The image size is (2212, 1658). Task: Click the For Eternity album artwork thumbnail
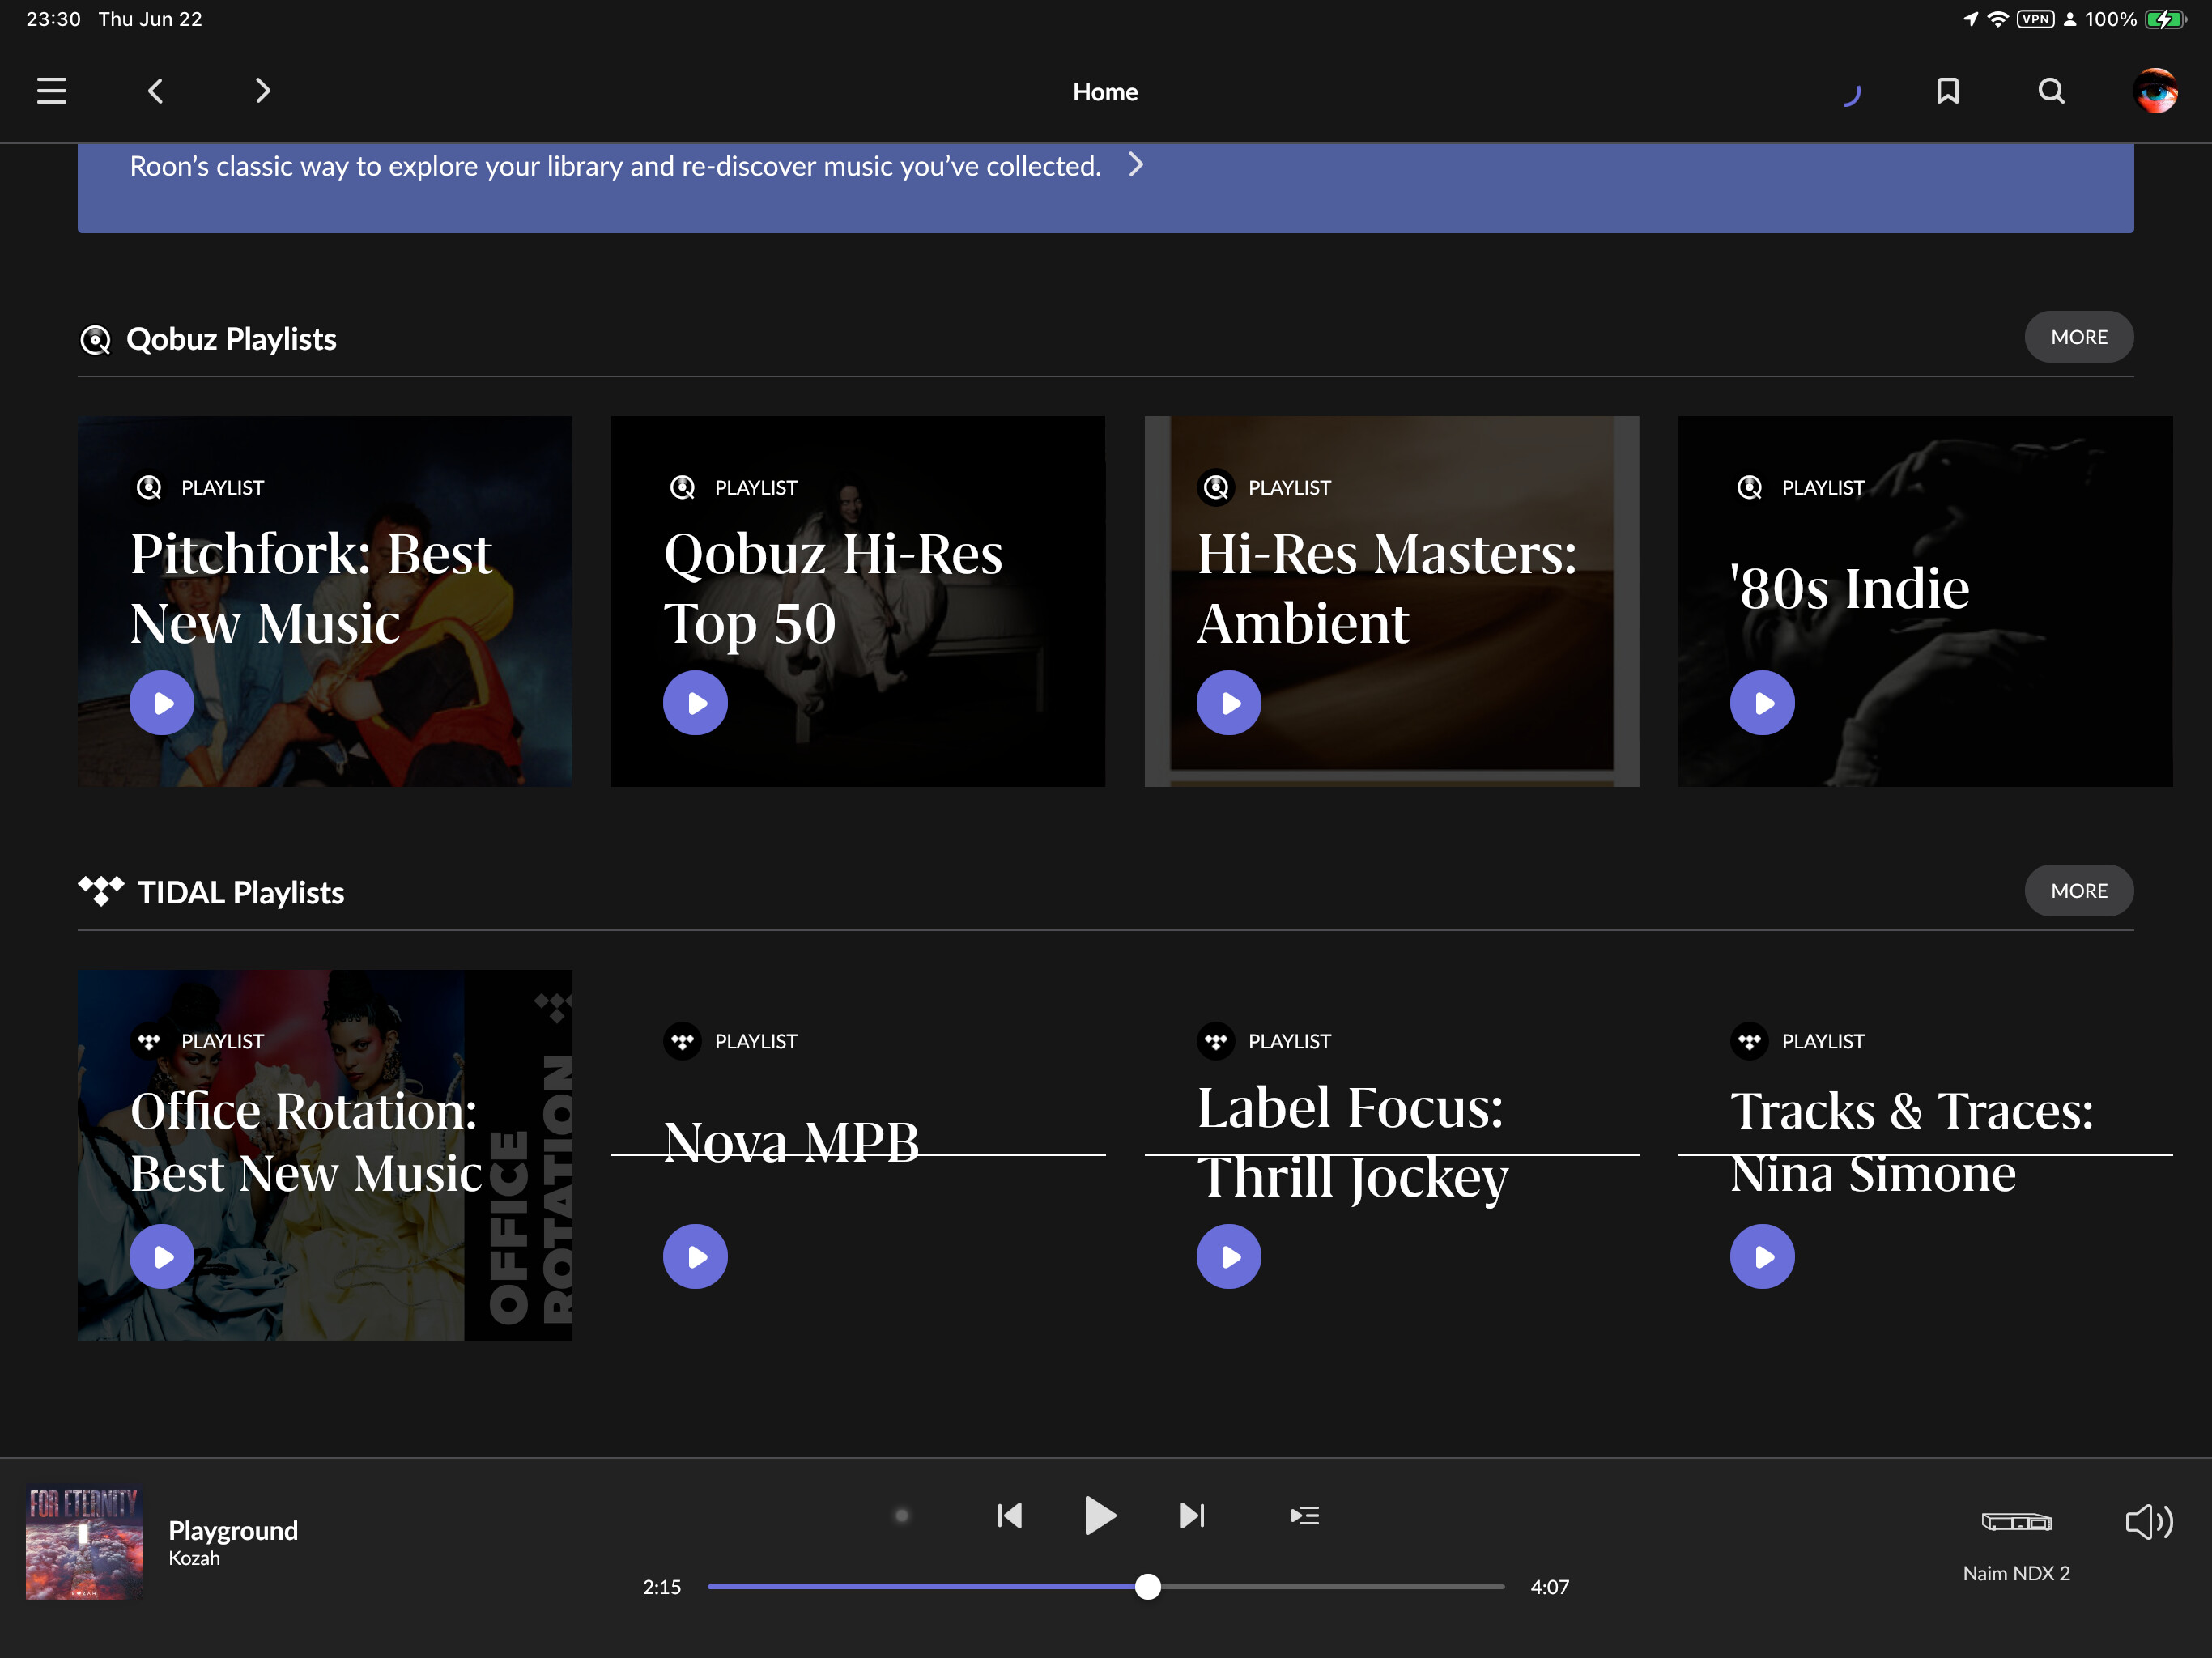pyautogui.click(x=83, y=1543)
